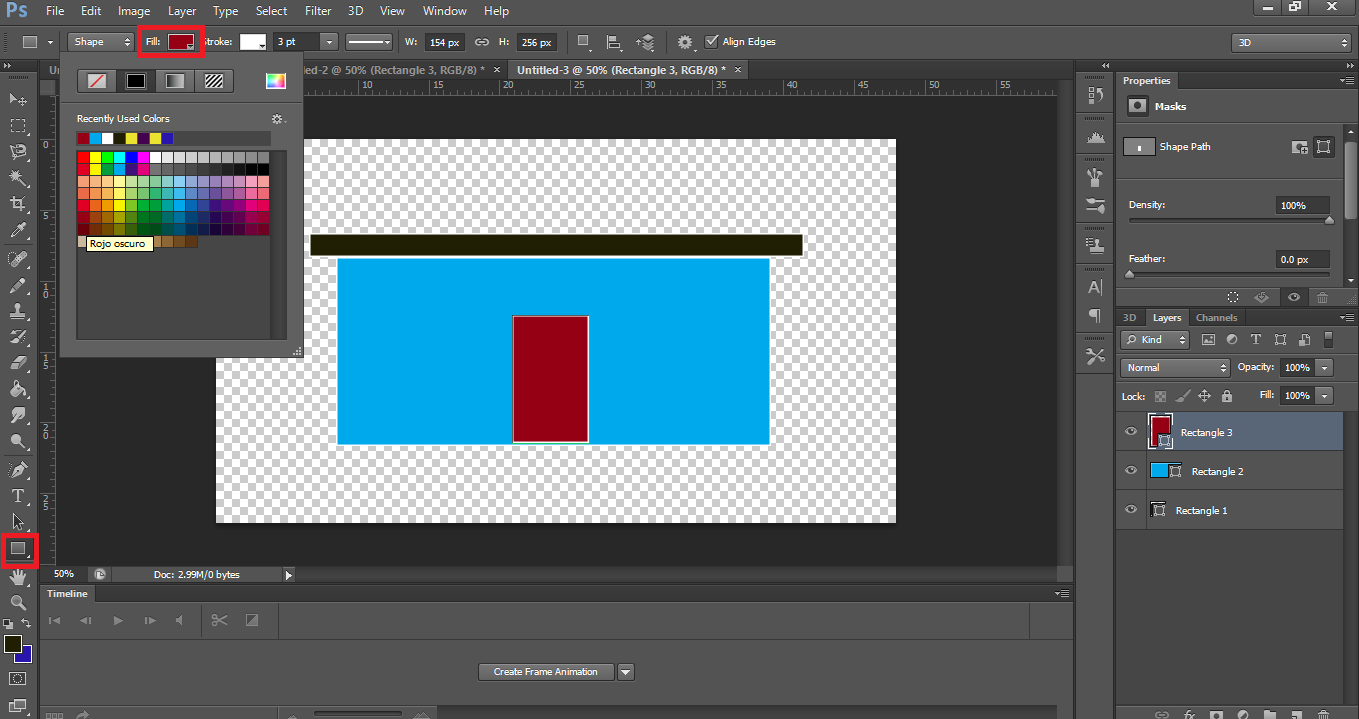Image resolution: width=1359 pixels, height=719 pixels.
Task: Select the Magic Wand tool
Action: (18, 178)
